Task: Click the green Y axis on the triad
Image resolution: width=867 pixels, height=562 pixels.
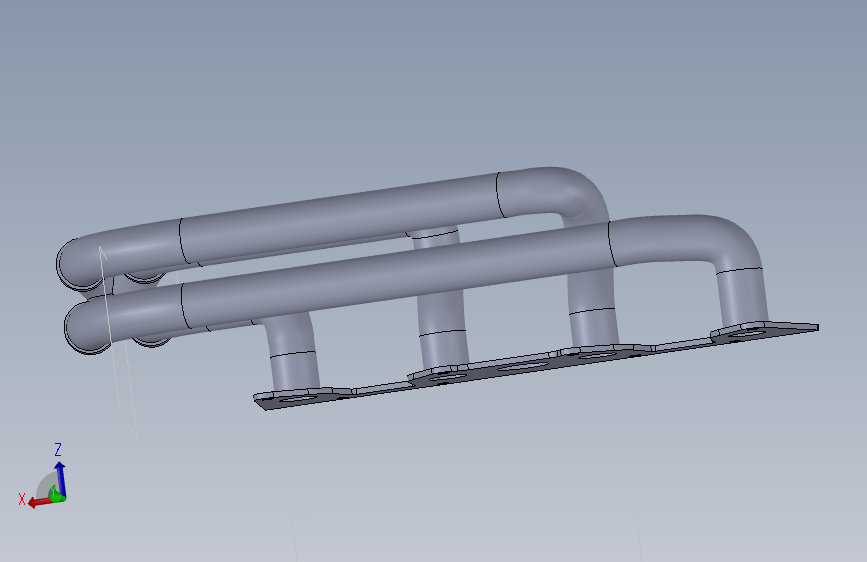Action: pos(55,494)
